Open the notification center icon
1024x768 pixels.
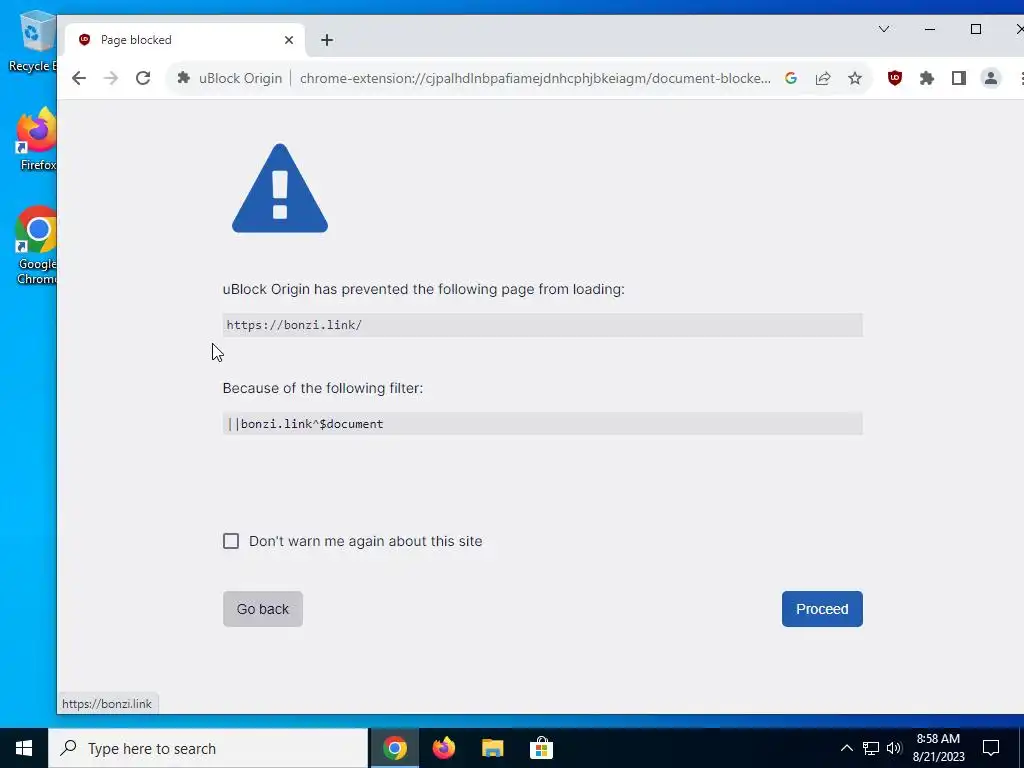click(x=991, y=748)
